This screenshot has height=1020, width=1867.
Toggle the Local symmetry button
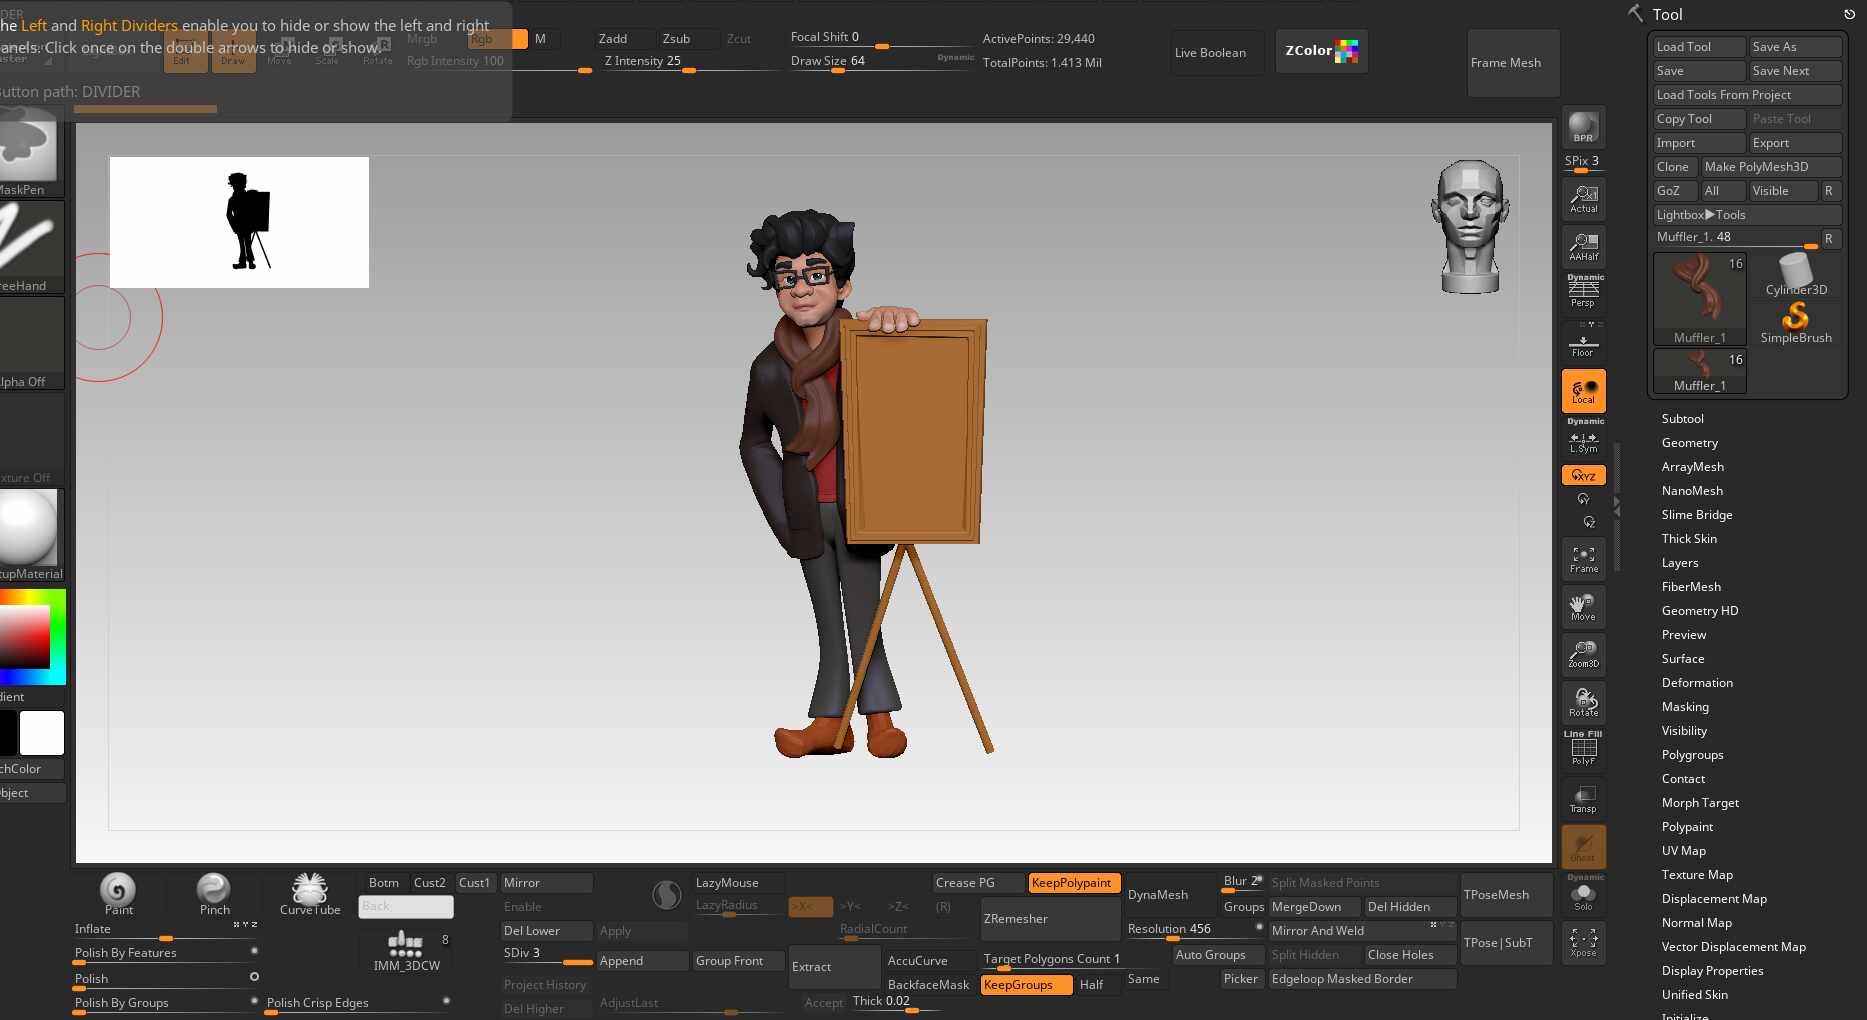coord(1583,391)
